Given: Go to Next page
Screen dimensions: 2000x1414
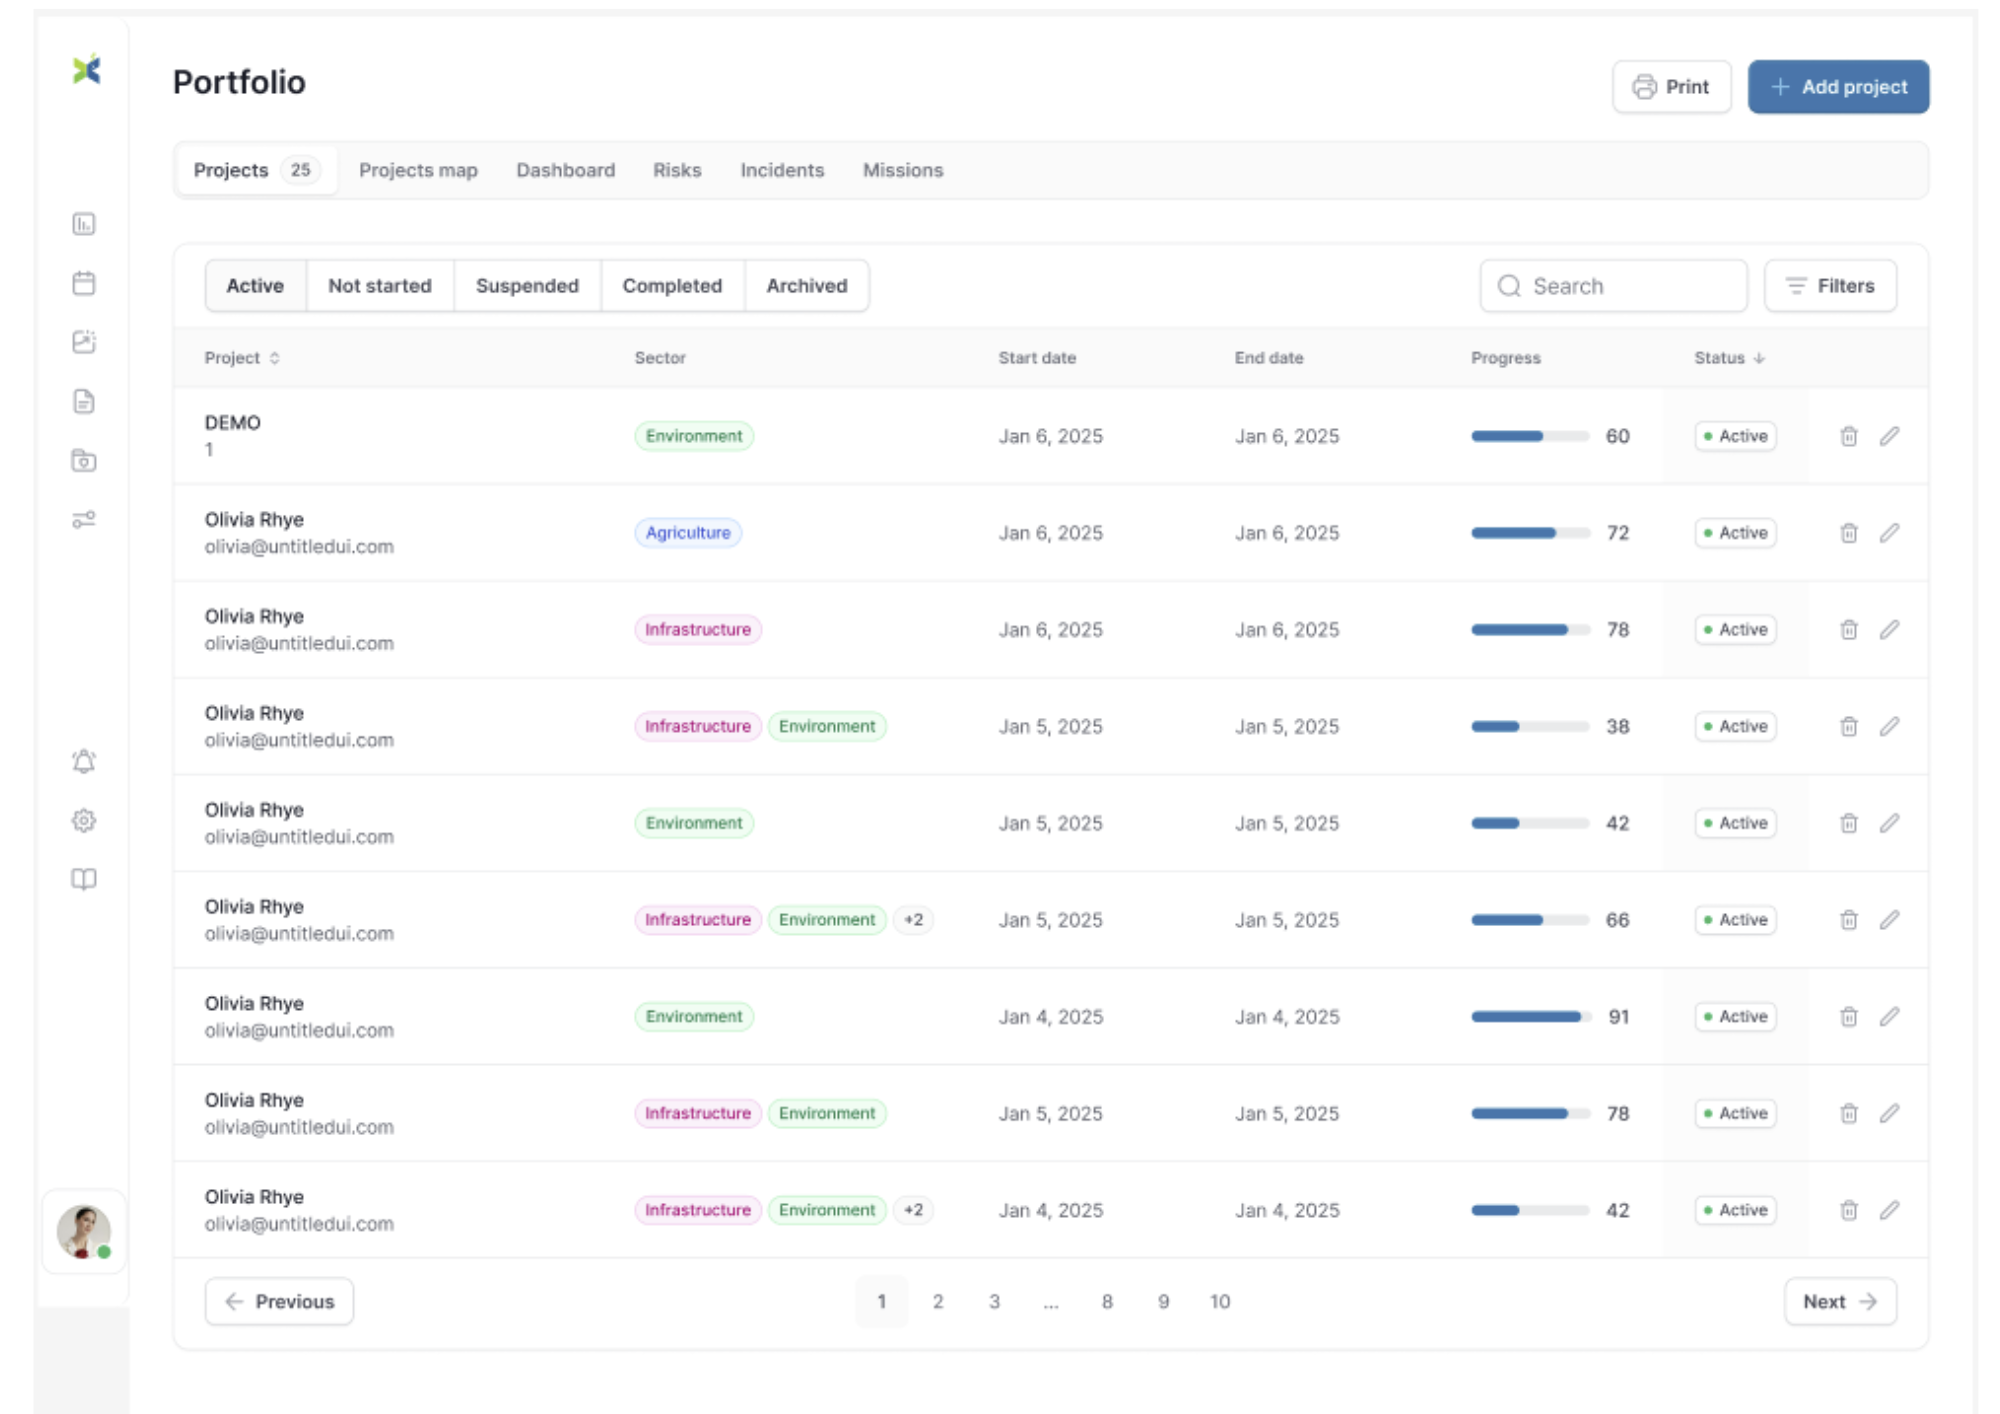Looking at the screenshot, I should tap(1839, 1301).
